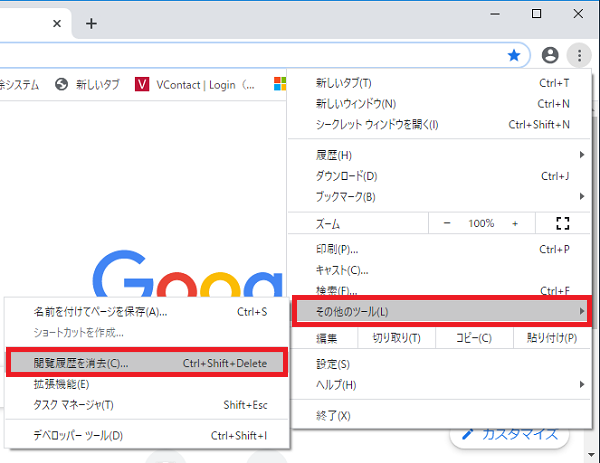Choose 名前を付けてページを保存(A)...

pyautogui.click(x=147, y=312)
